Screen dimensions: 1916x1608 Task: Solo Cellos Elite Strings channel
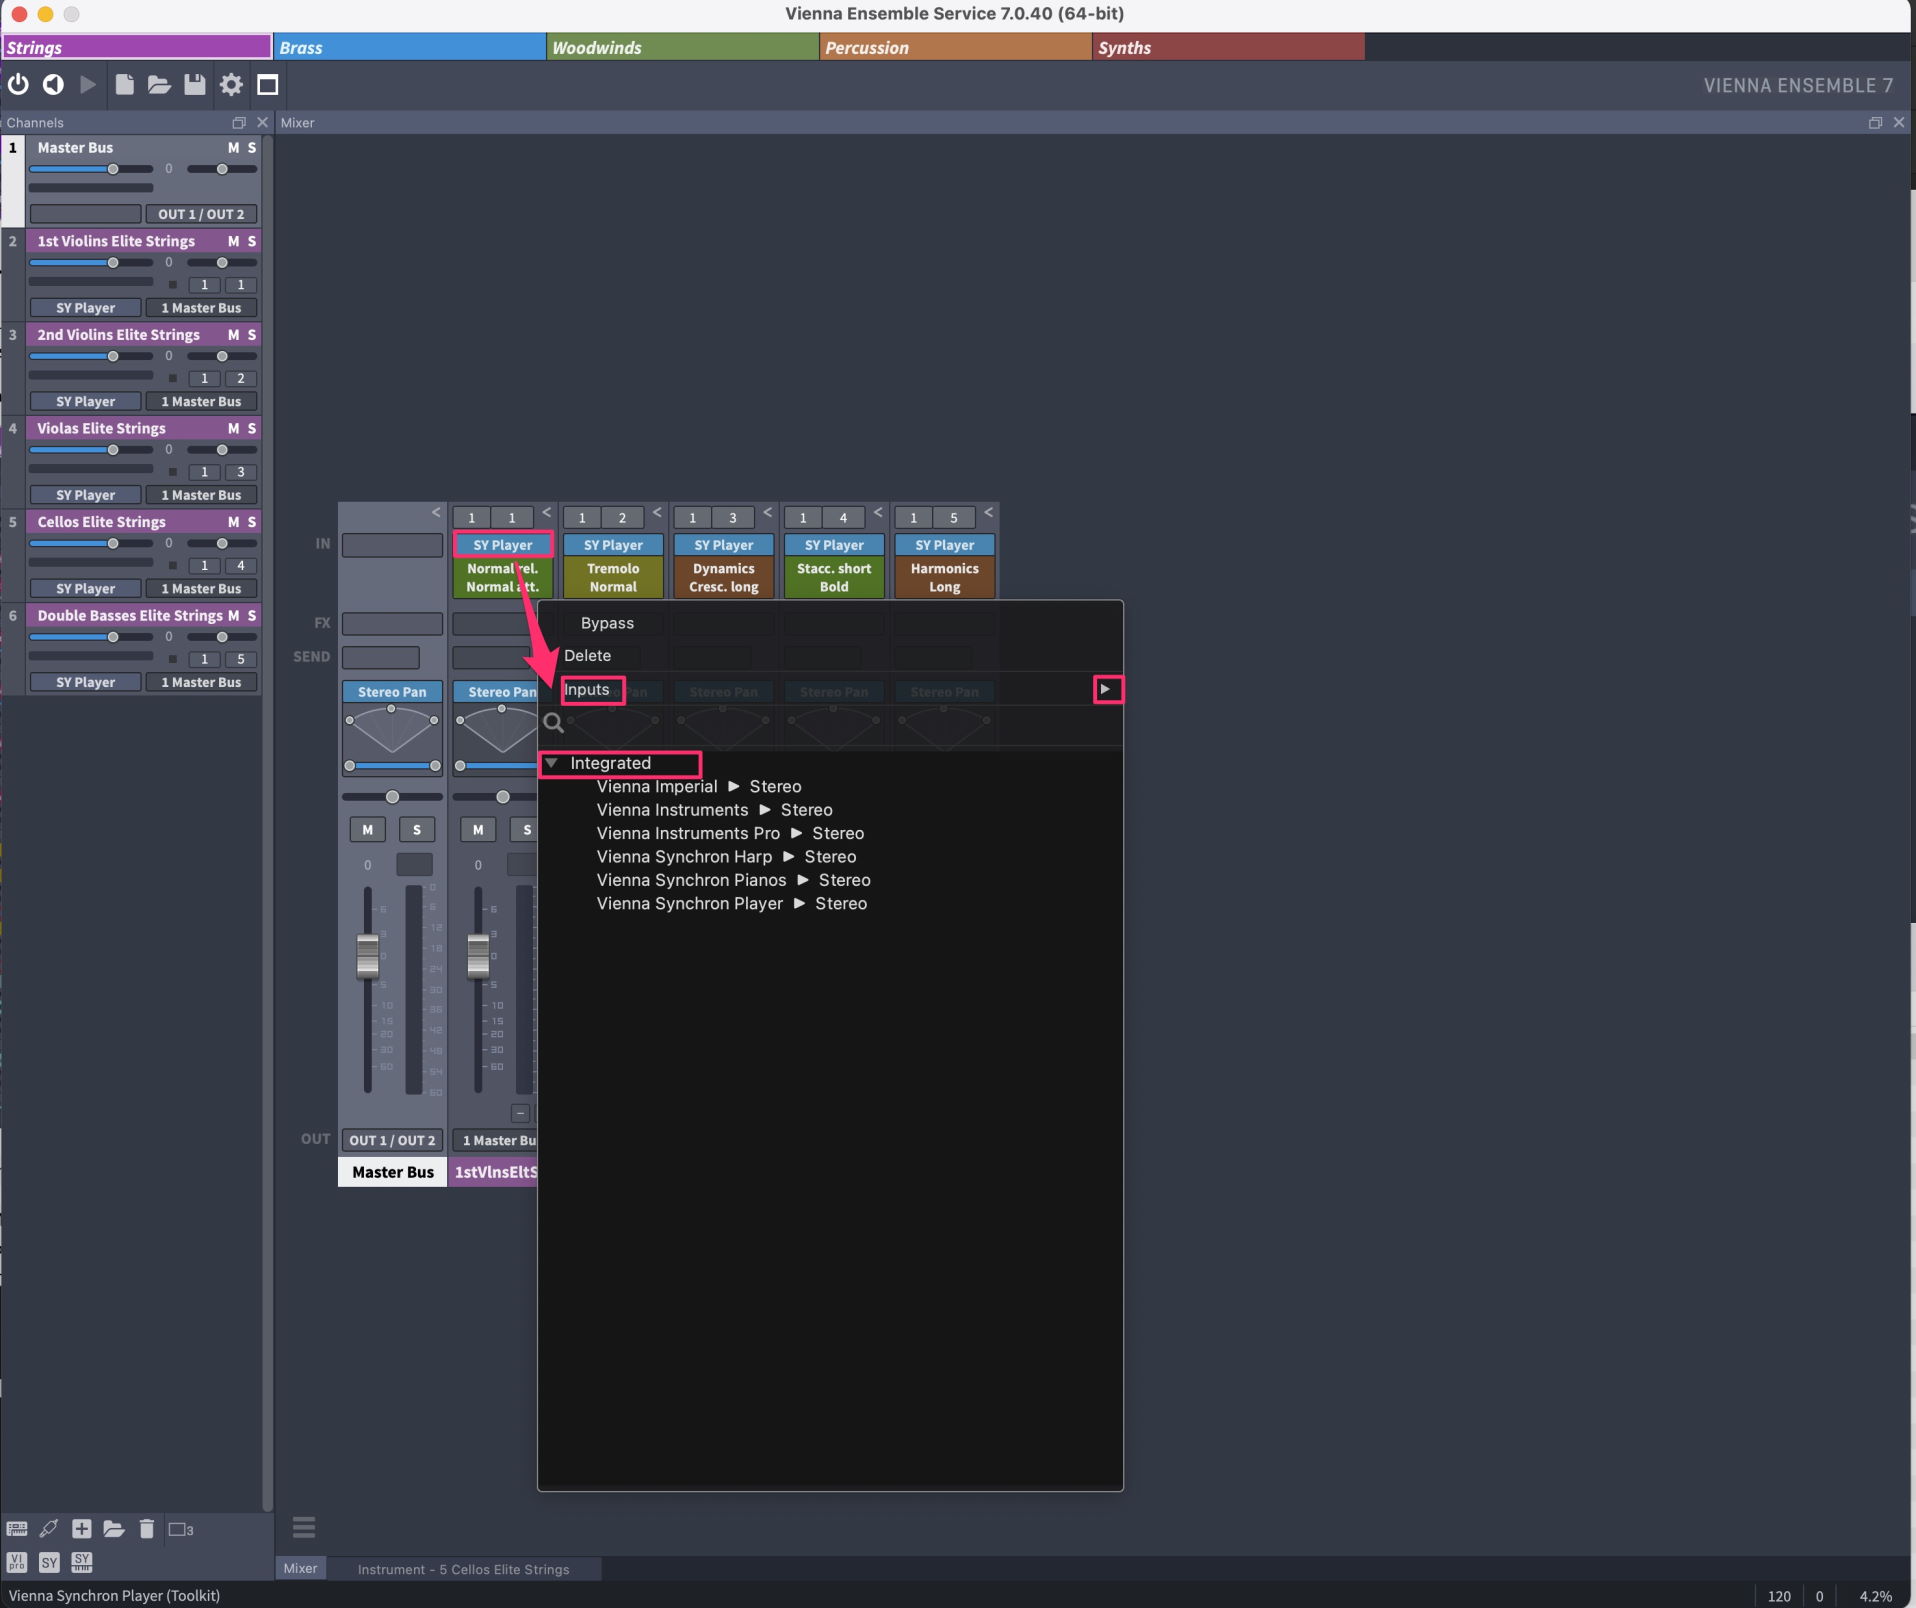[x=252, y=522]
